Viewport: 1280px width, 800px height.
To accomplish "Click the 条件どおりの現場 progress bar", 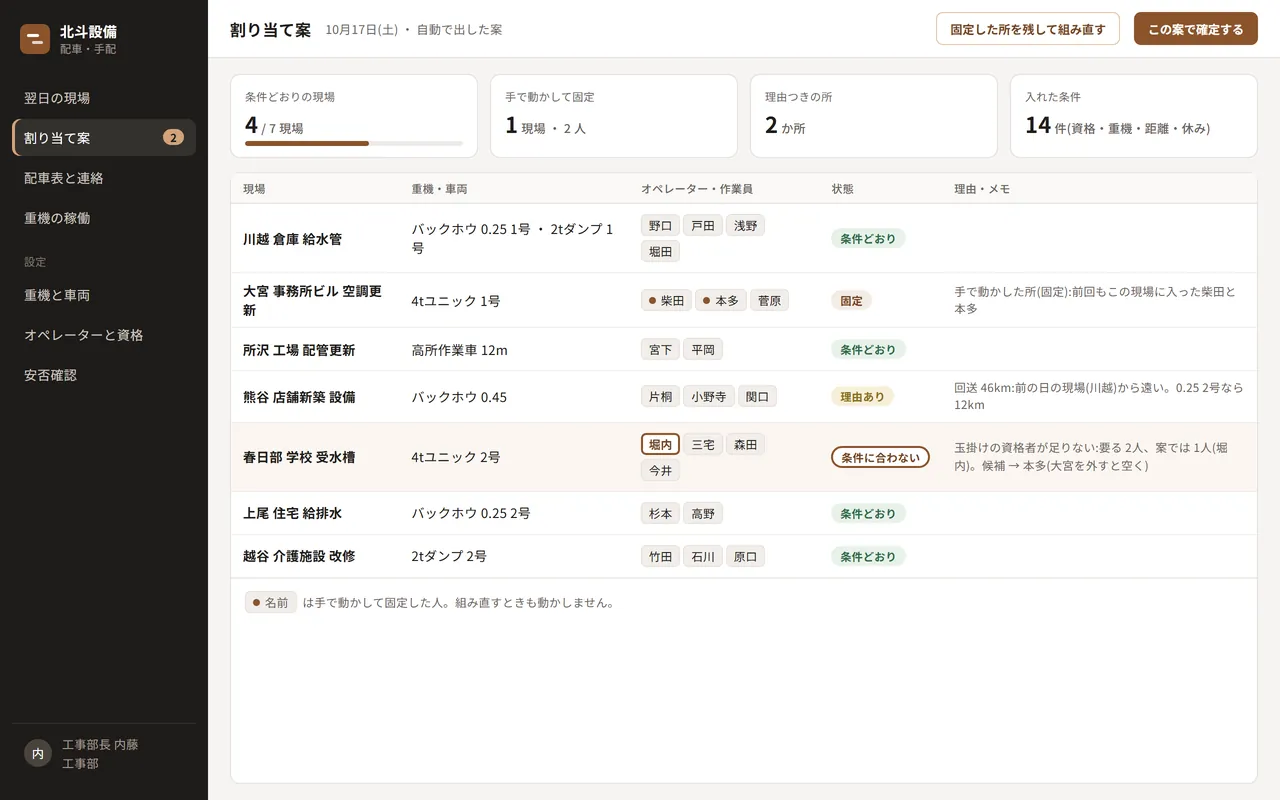I will (354, 144).
